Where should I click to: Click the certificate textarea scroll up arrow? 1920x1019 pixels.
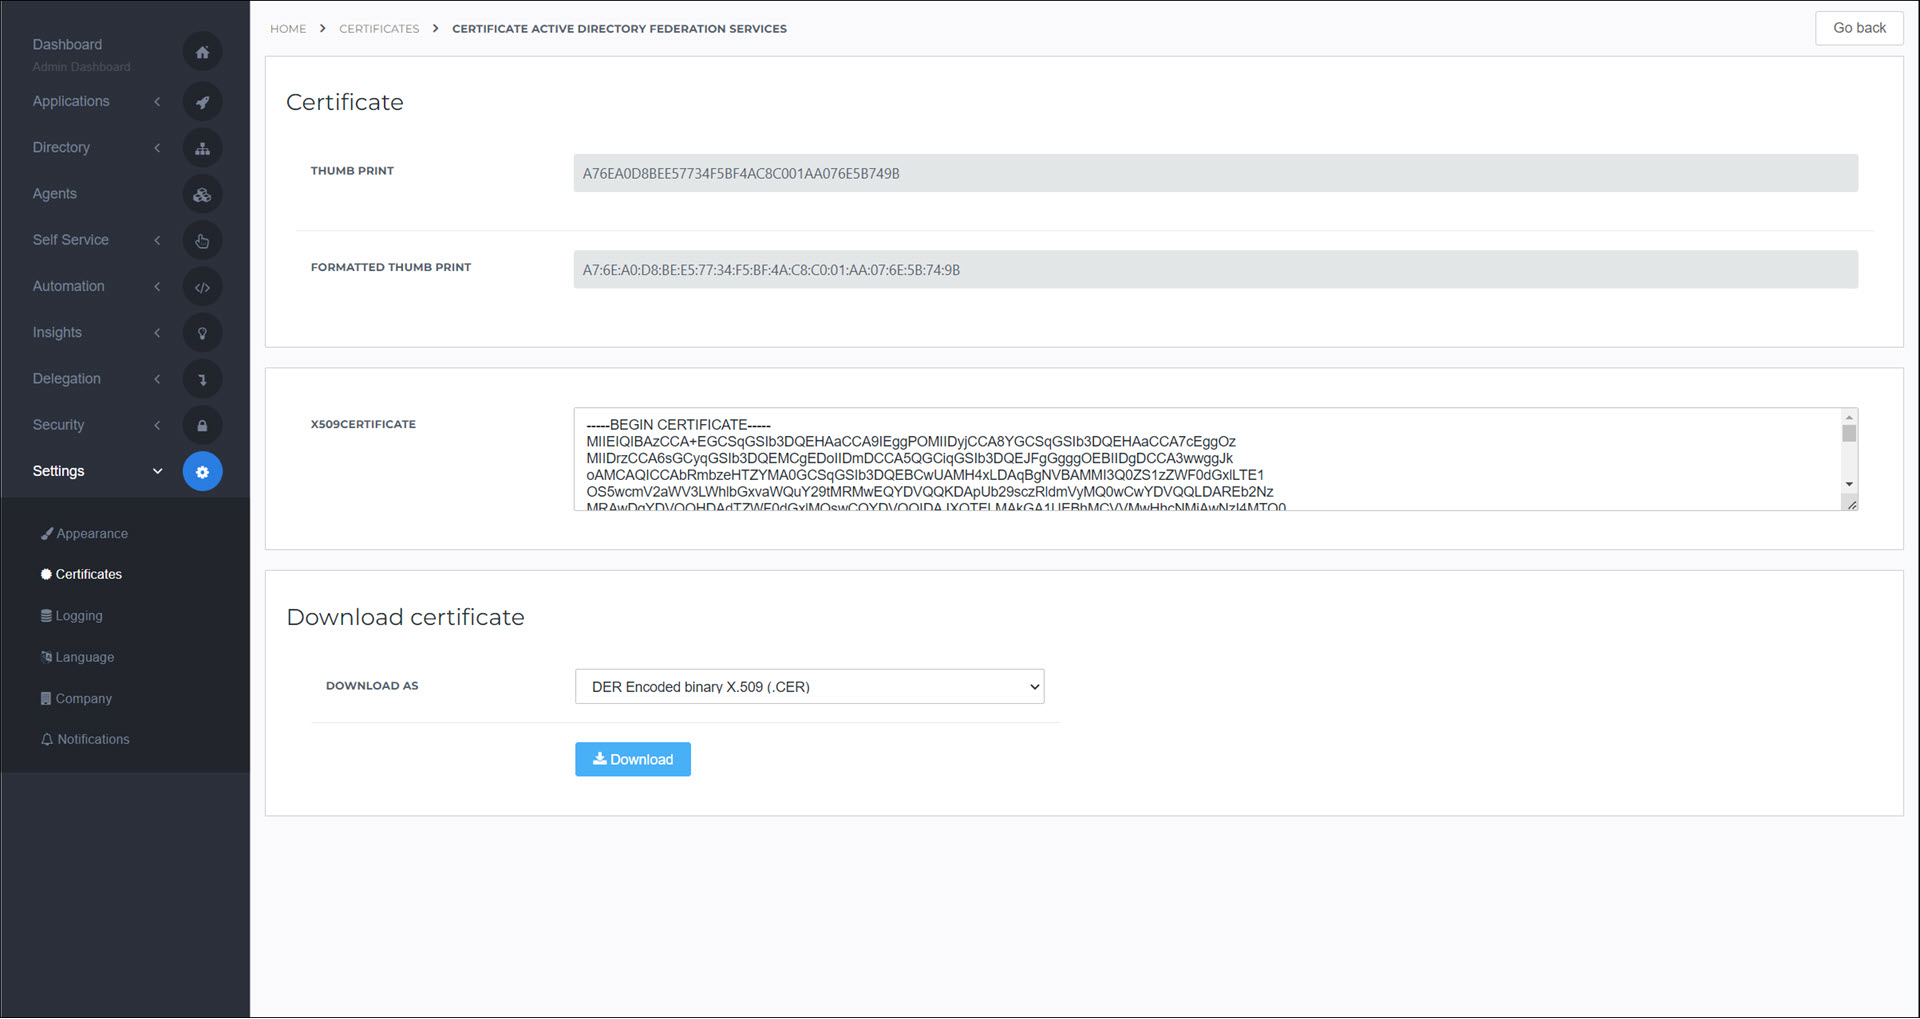[1849, 417]
